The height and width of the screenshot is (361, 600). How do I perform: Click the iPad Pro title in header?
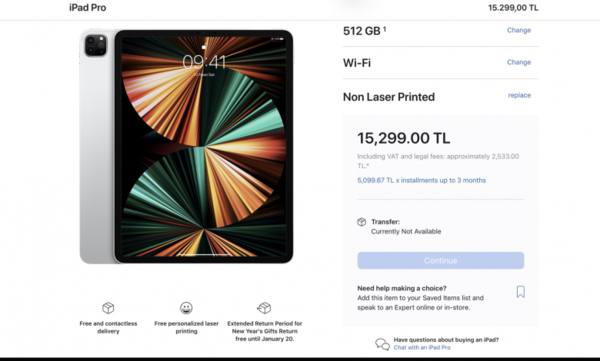click(88, 8)
